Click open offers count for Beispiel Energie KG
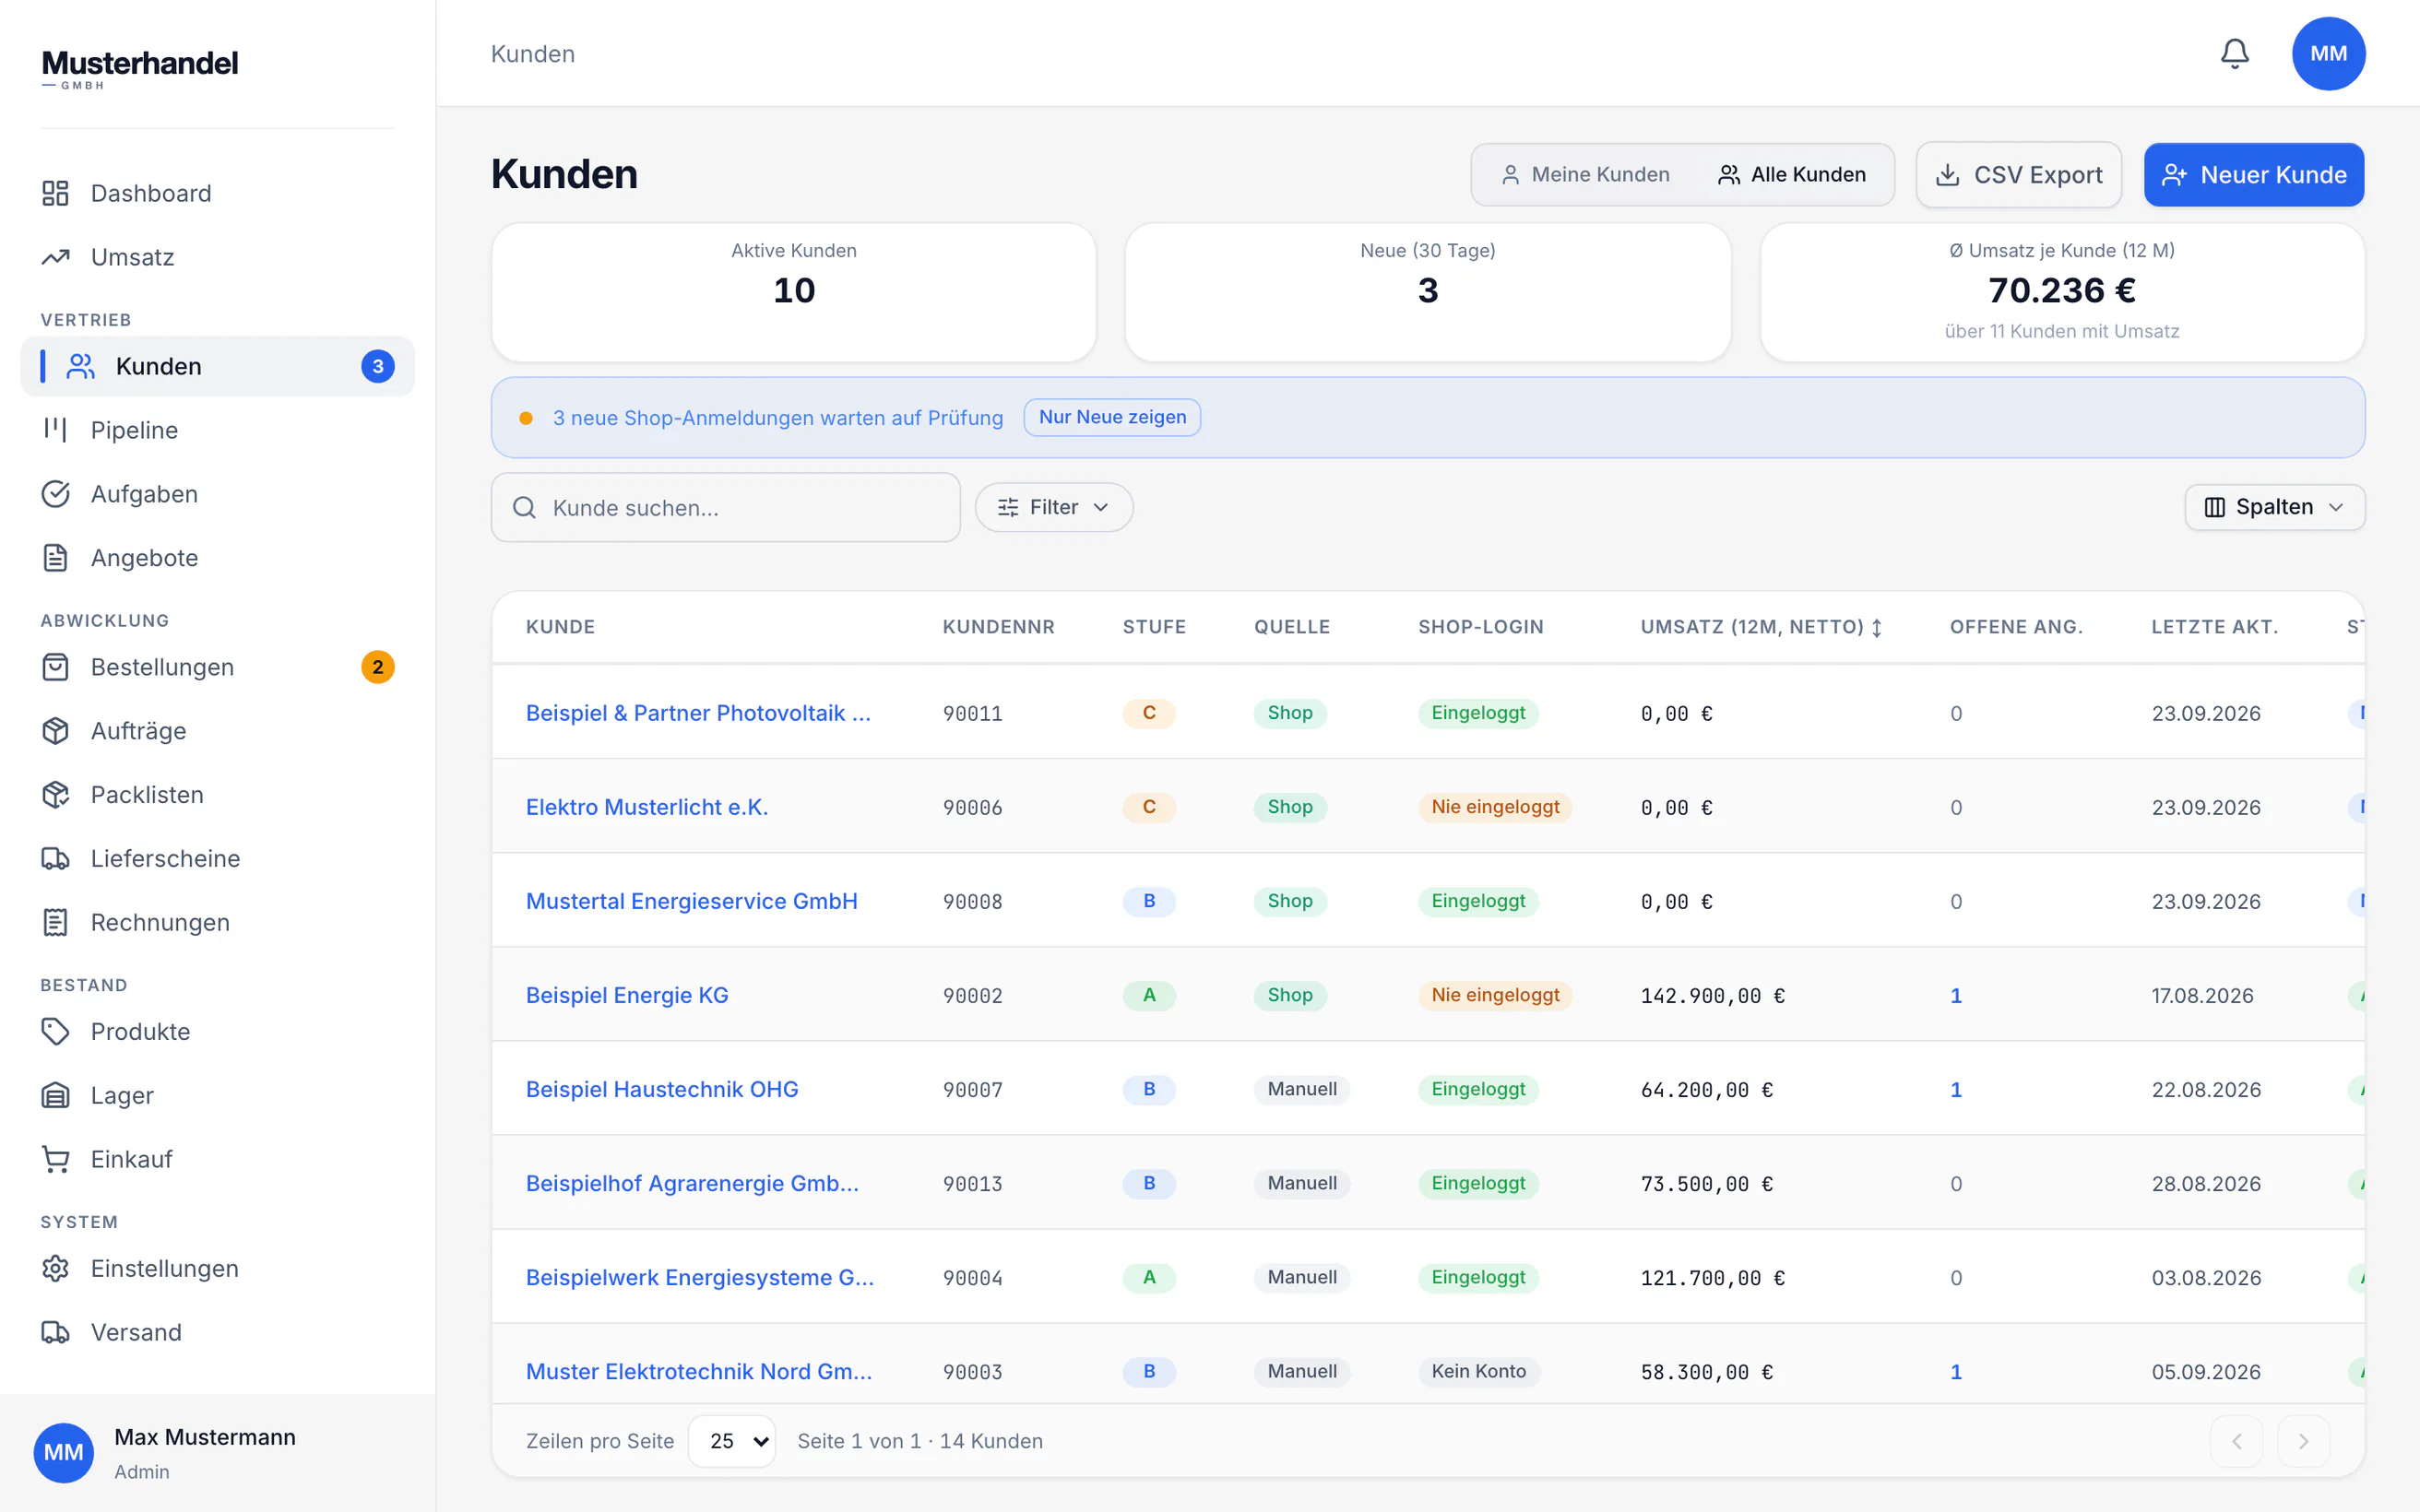 pyautogui.click(x=1956, y=996)
